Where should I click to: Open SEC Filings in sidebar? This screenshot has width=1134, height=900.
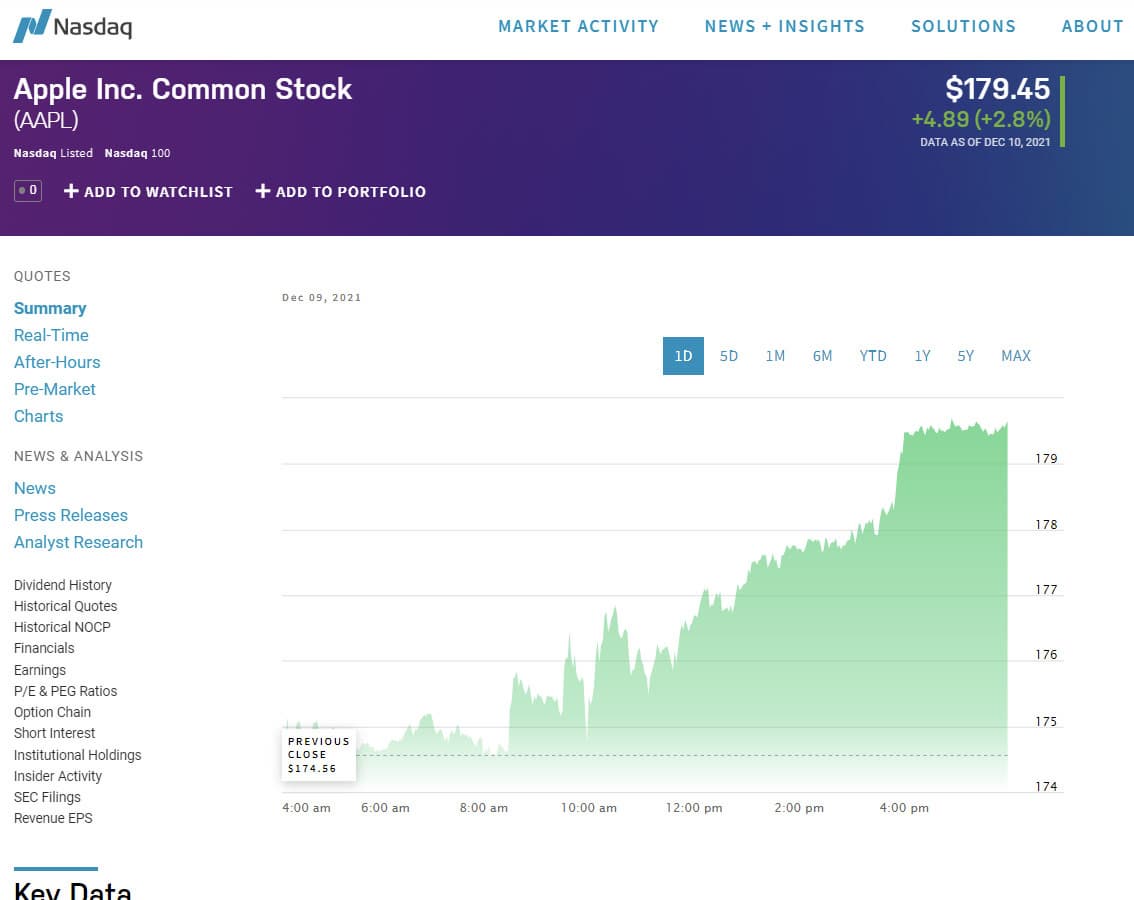47,797
